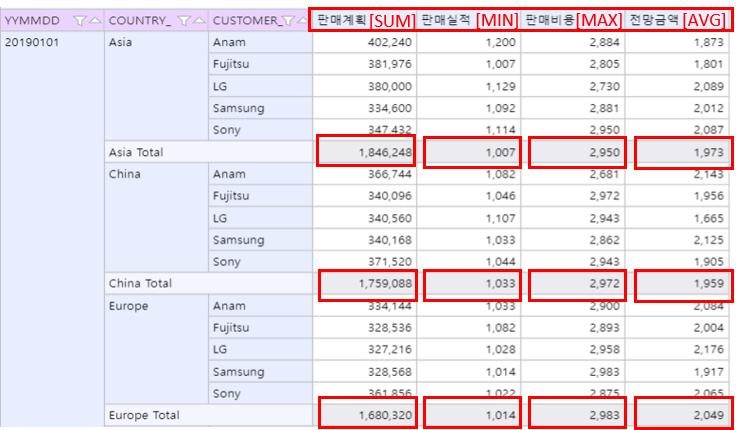
Task: Click the 328,568 value for Europe Samsung
Action: pyautogui.click(x=364, y=372)
